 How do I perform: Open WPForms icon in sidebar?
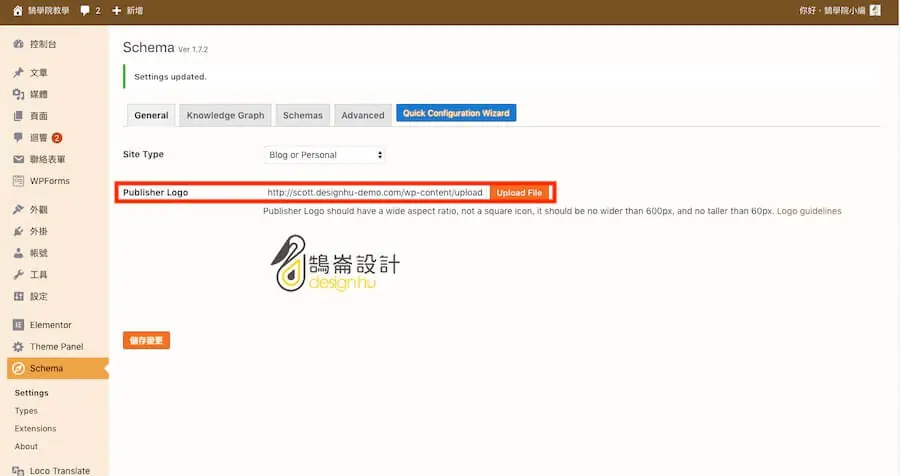point(18,181)
